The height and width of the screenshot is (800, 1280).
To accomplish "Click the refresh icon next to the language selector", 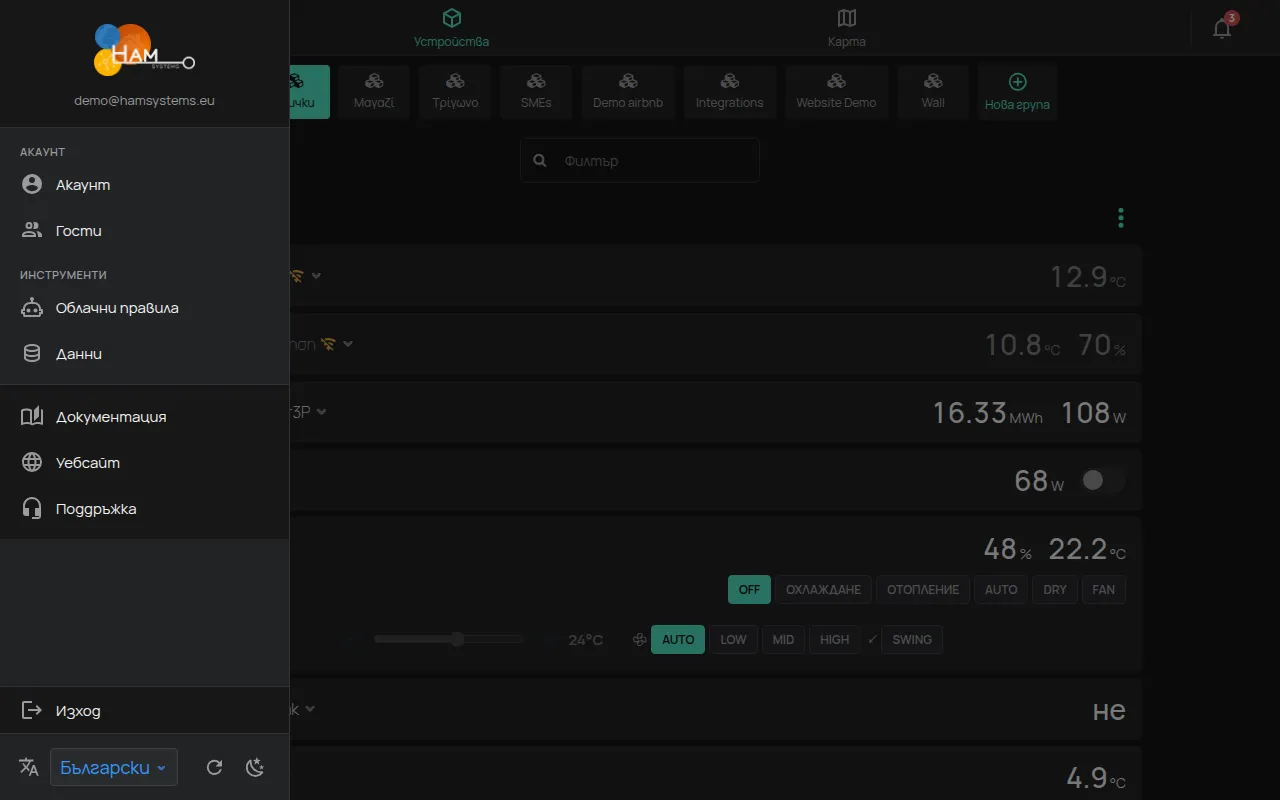I will 214,767.
